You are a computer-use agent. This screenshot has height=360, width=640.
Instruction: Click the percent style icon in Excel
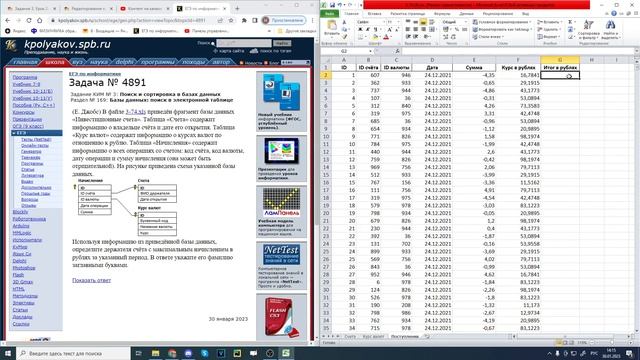tap(456, 29)
